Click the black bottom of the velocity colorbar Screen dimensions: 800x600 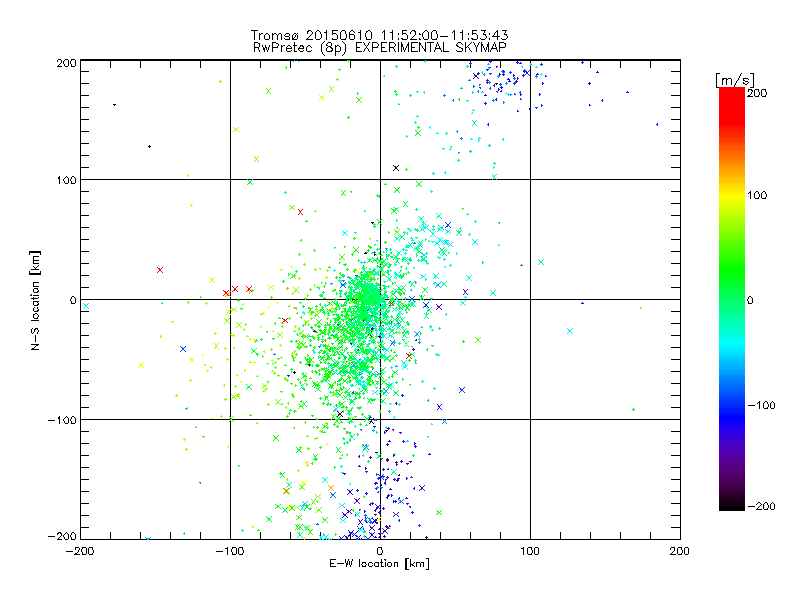(x=732, y=505)
